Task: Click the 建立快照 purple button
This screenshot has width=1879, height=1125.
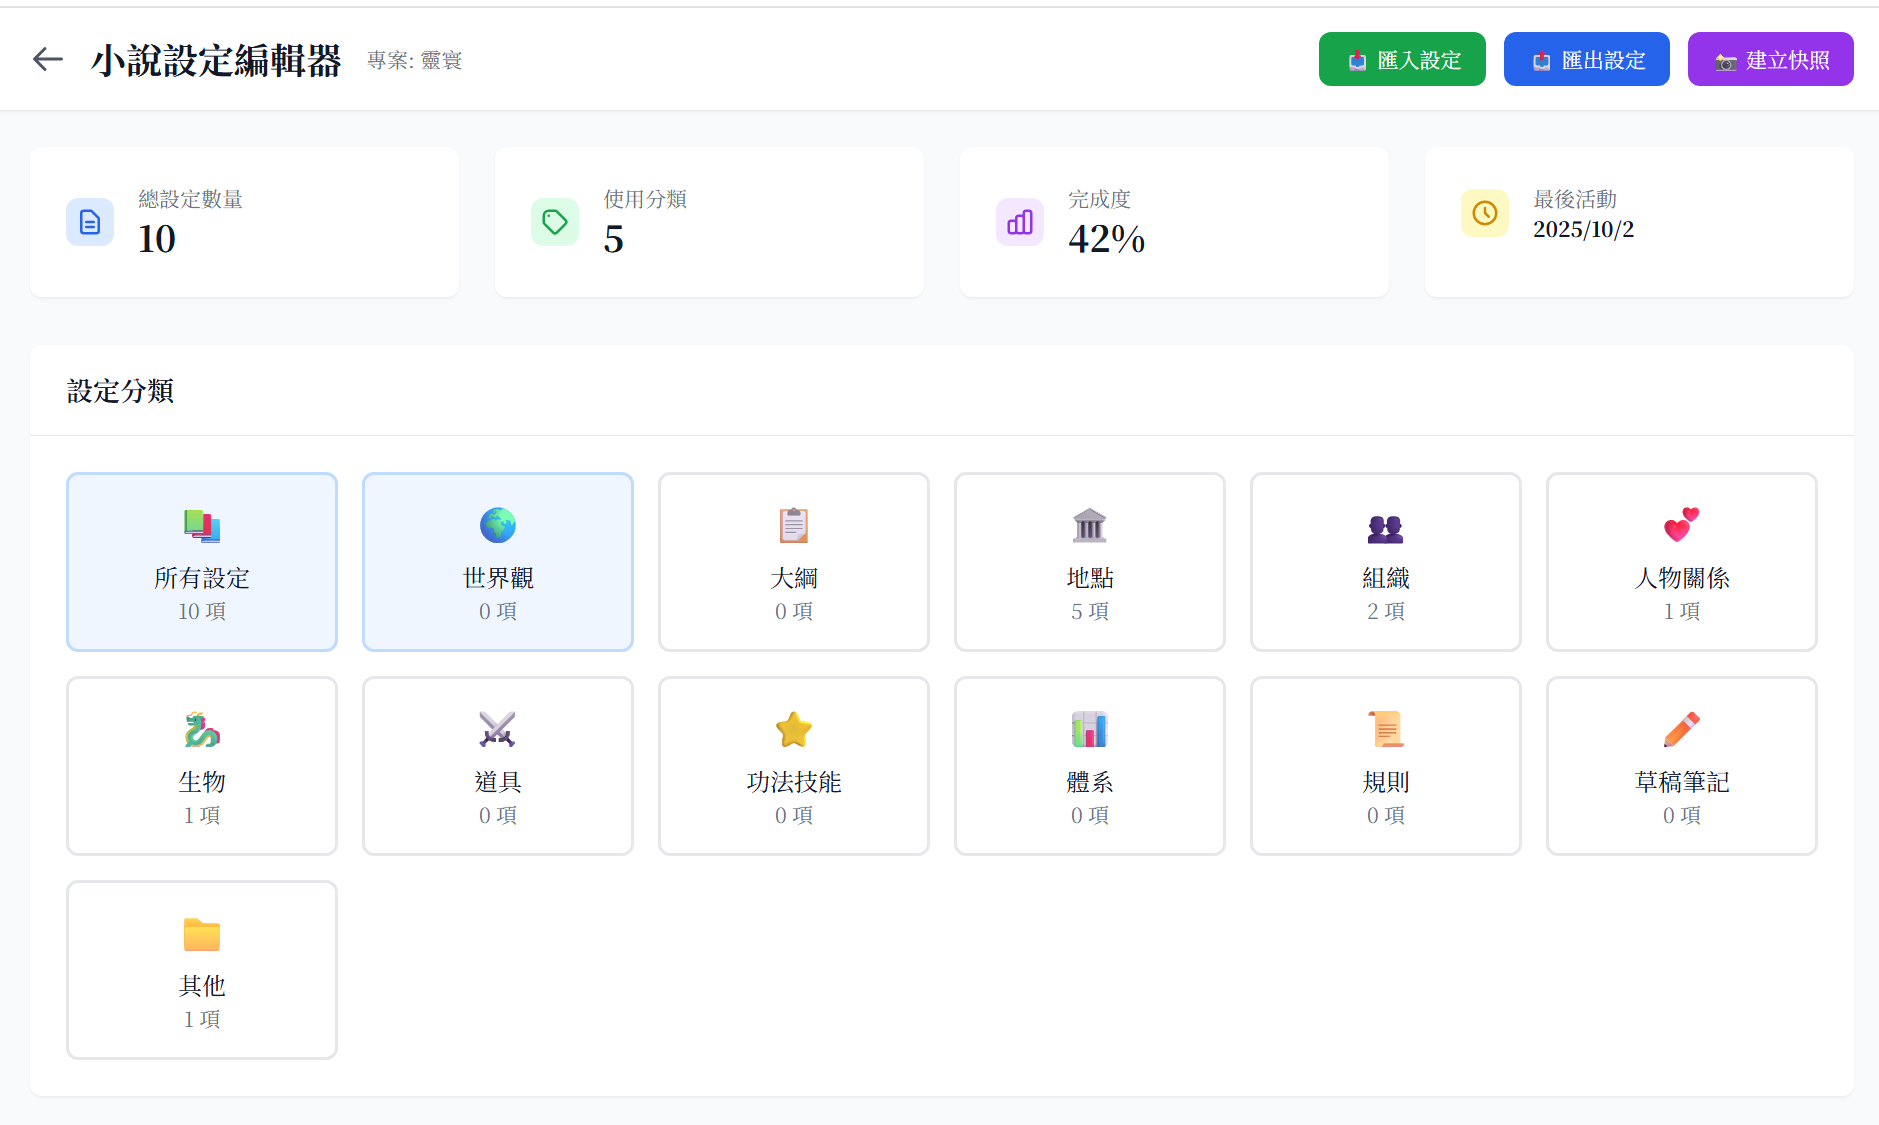Action: pos(1770,60)
